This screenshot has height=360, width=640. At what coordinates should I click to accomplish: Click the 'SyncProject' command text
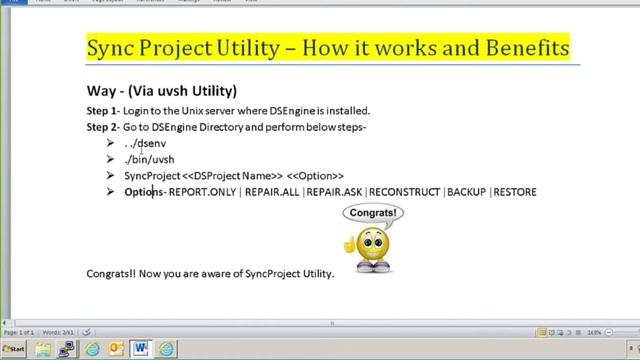152,176
